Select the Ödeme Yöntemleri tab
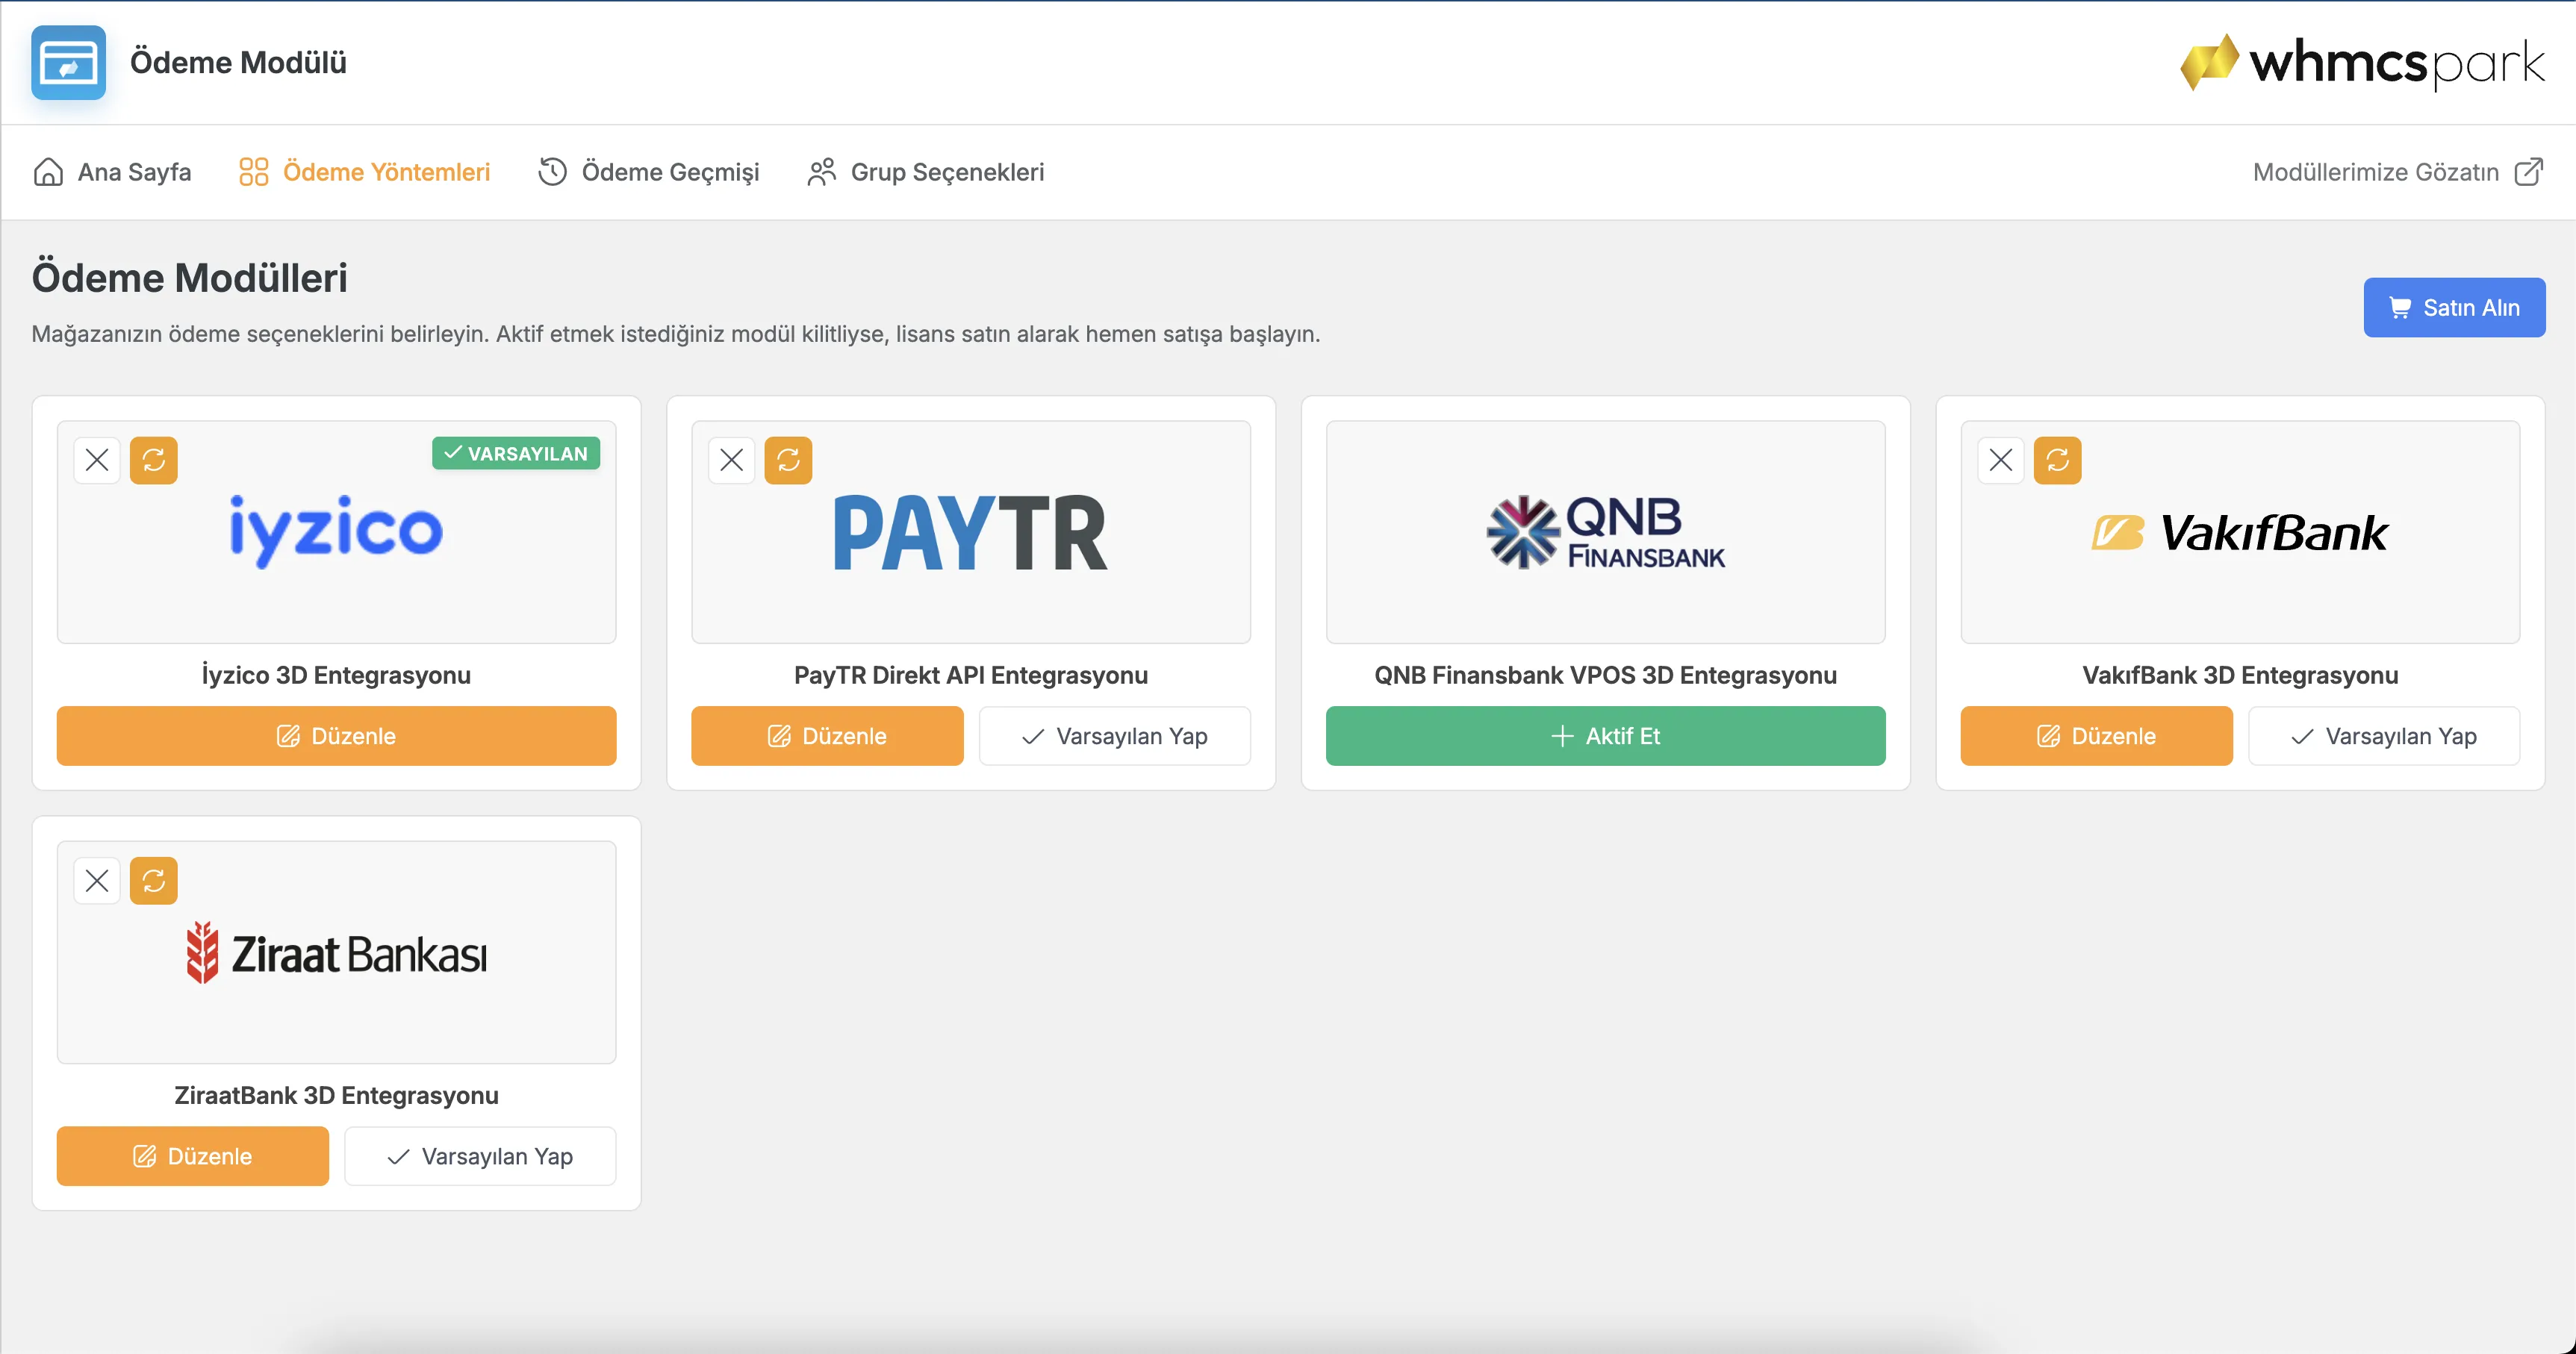 364,172
